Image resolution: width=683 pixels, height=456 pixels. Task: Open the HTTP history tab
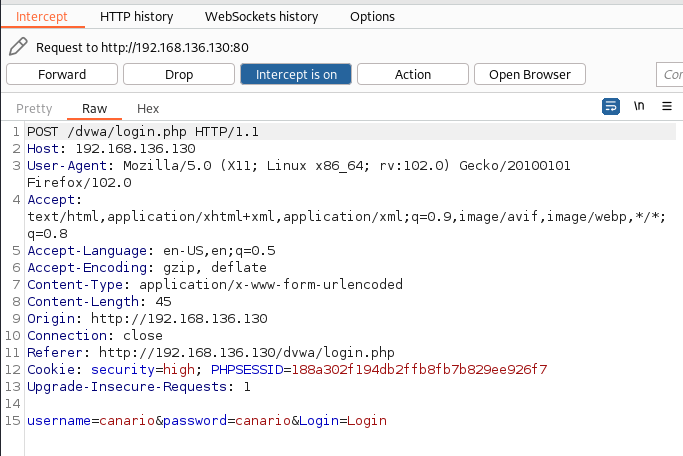coord(136,17)
